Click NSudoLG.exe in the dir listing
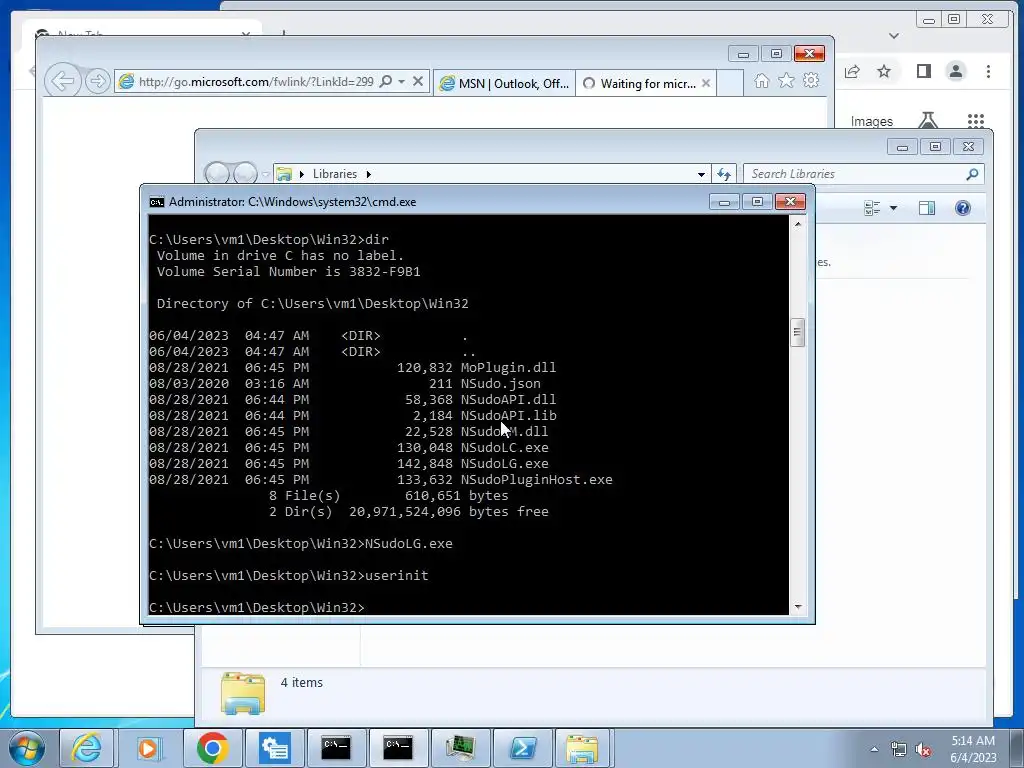This screenshot has height=768, width=1024. 505,464
